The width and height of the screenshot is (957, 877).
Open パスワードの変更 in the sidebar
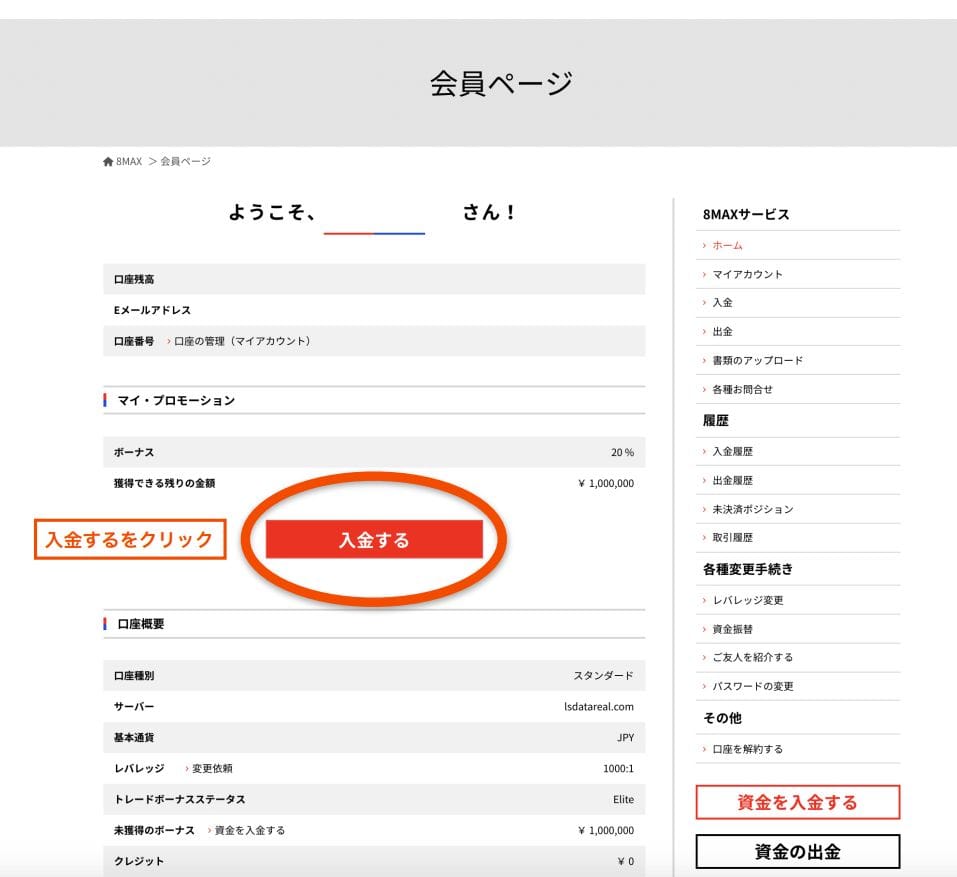[x=753, y=686]
